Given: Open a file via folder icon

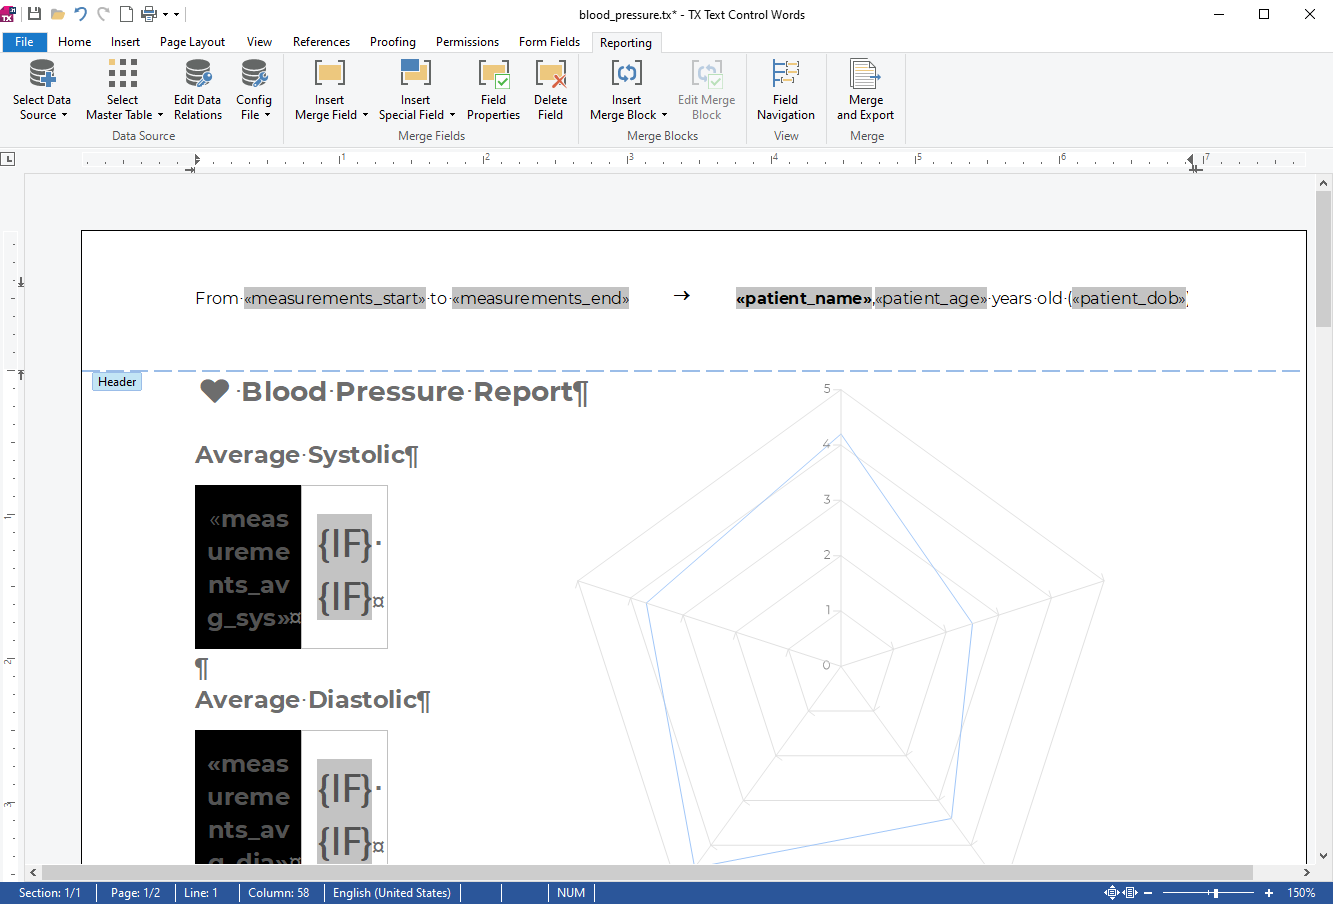Looking at the screenshot, I should click(x=57, y=14).
